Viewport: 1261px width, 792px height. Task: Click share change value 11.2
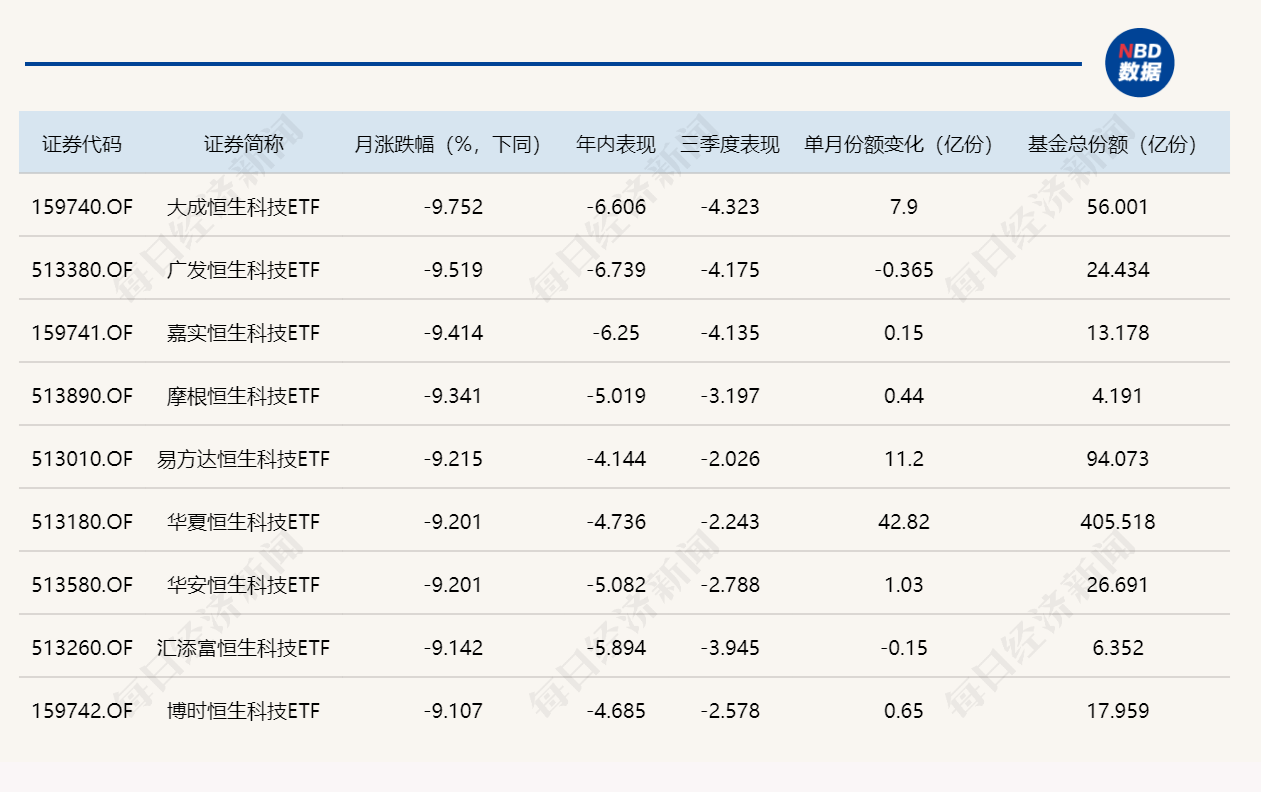coord(904,459)
